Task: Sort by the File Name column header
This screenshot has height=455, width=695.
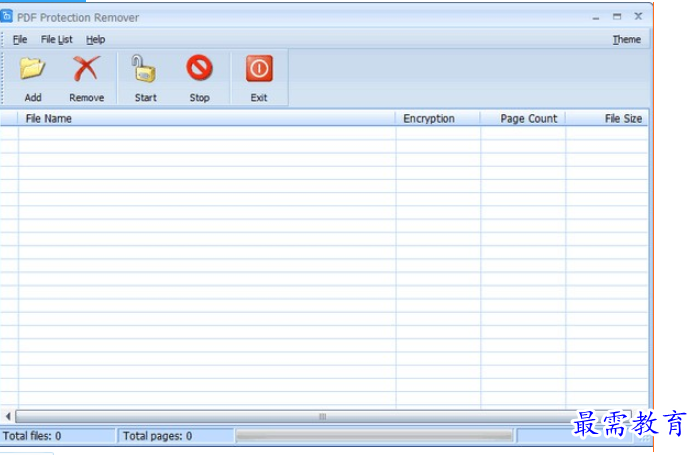Action: [x=207, y=119]
